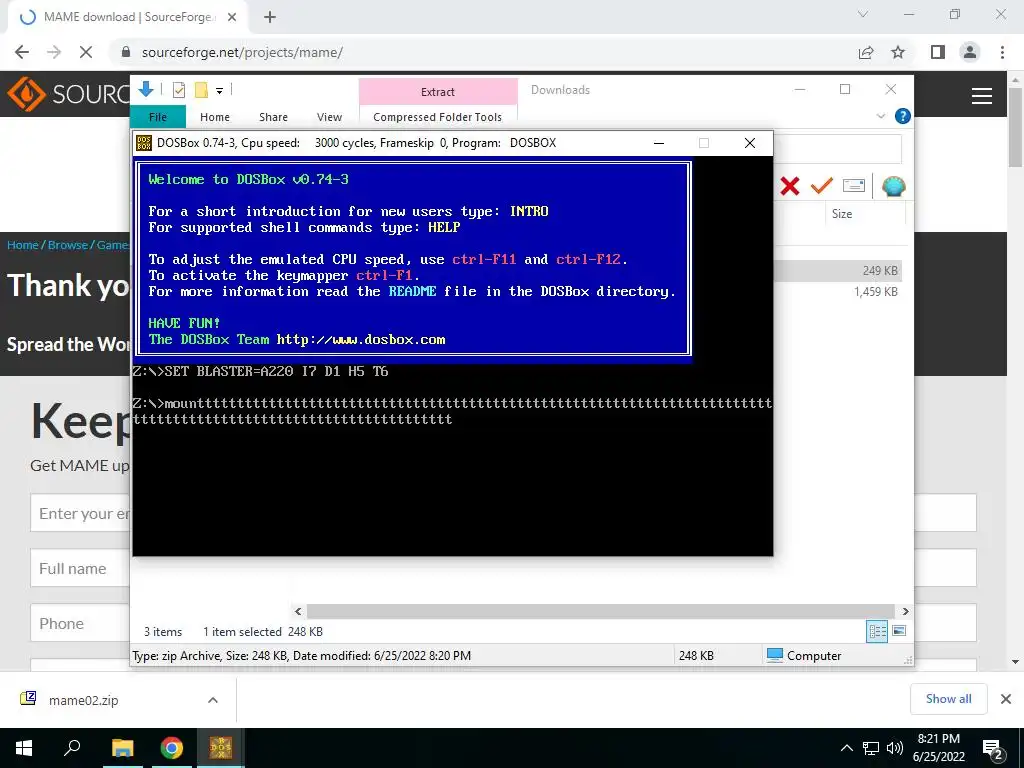Open the Windows Start menu
The image size is (1024, 768).
(x=24, y=748)
